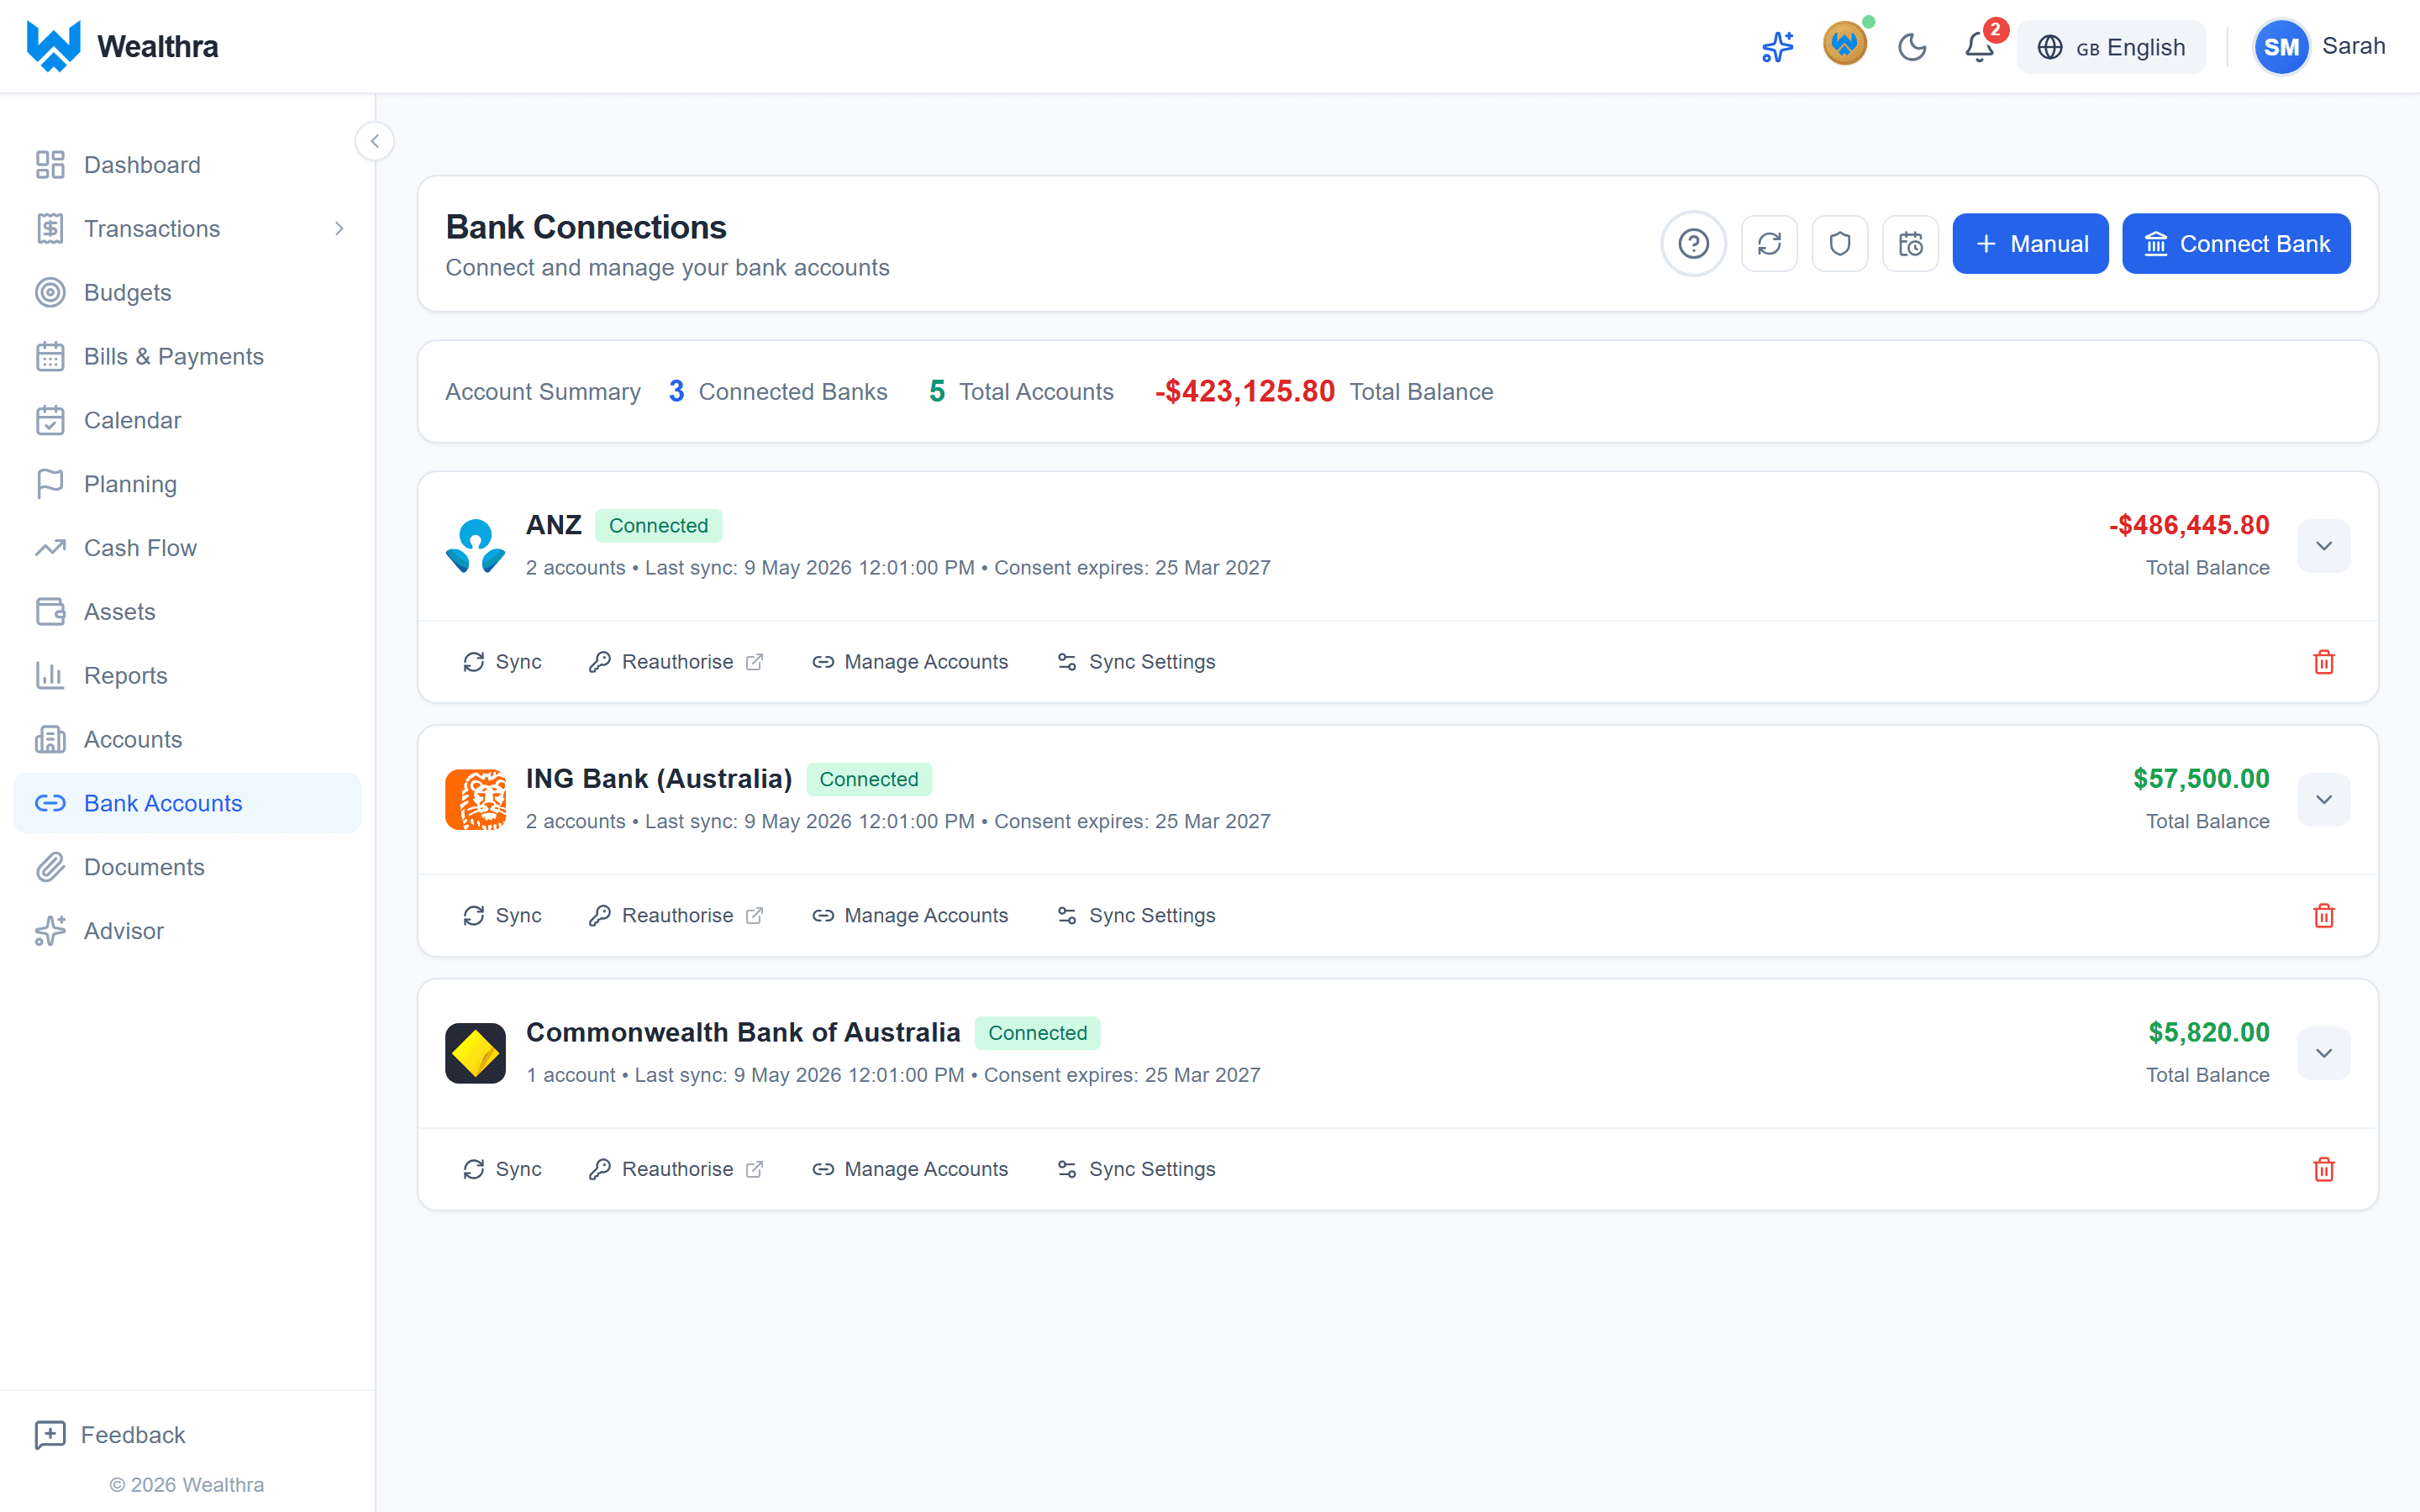Reauthorise Commonwealth Bank of Australia
The image size is (2420, 1512).
[677, 1169]
